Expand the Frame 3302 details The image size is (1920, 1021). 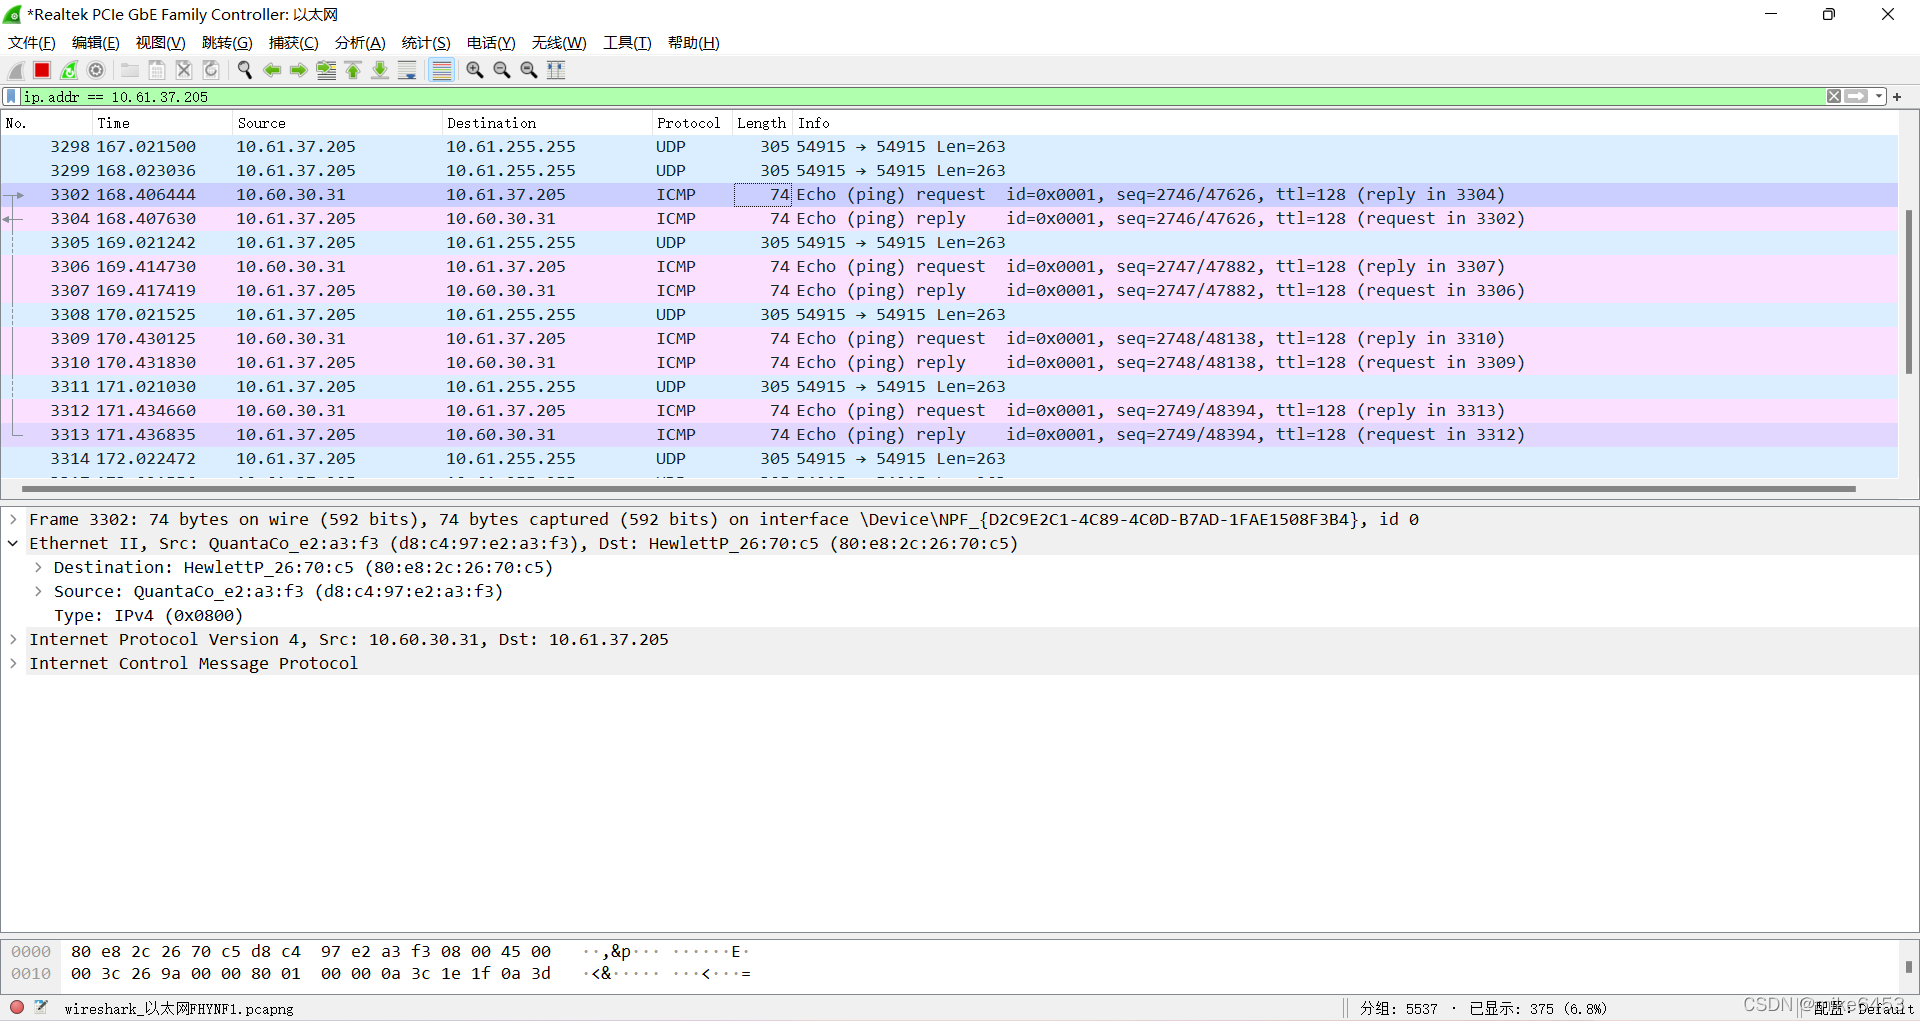tap(13, 520)
